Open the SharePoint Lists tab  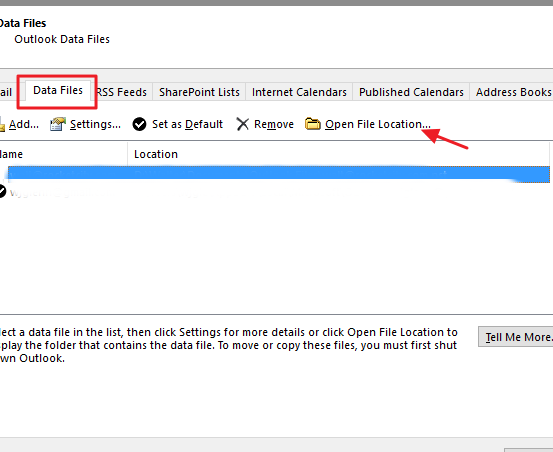click(199, 92)
